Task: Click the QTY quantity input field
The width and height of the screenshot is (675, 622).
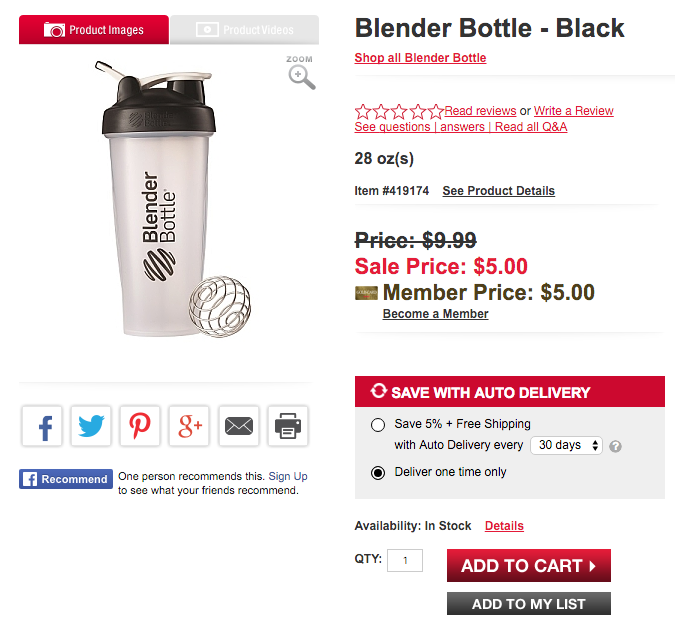Action: pos(405,560)
